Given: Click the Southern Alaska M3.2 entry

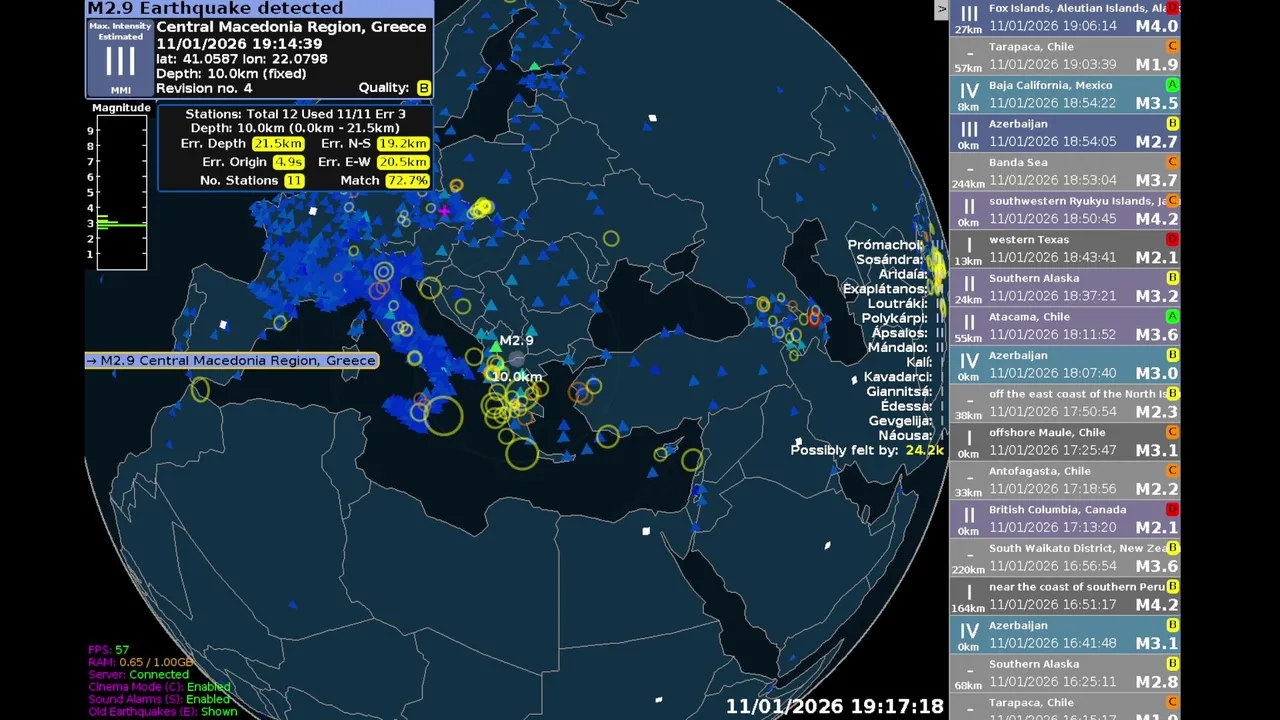Looking at the screenshot, I should point(1065,288).
